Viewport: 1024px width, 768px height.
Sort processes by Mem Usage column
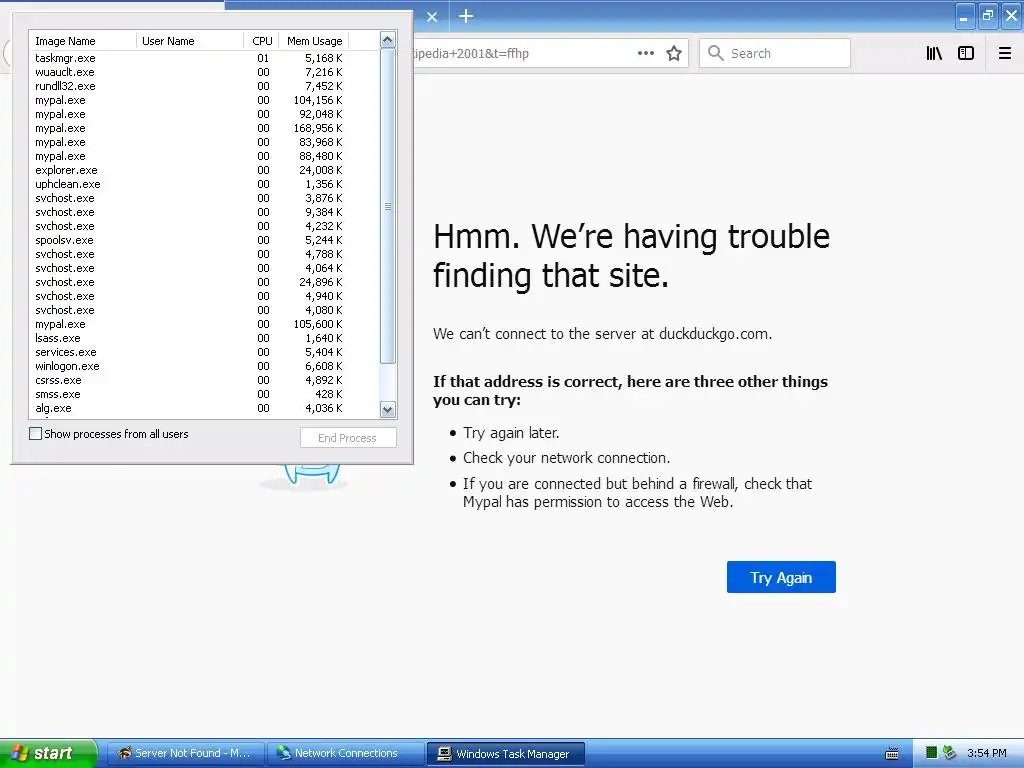(x=314, y=40)
